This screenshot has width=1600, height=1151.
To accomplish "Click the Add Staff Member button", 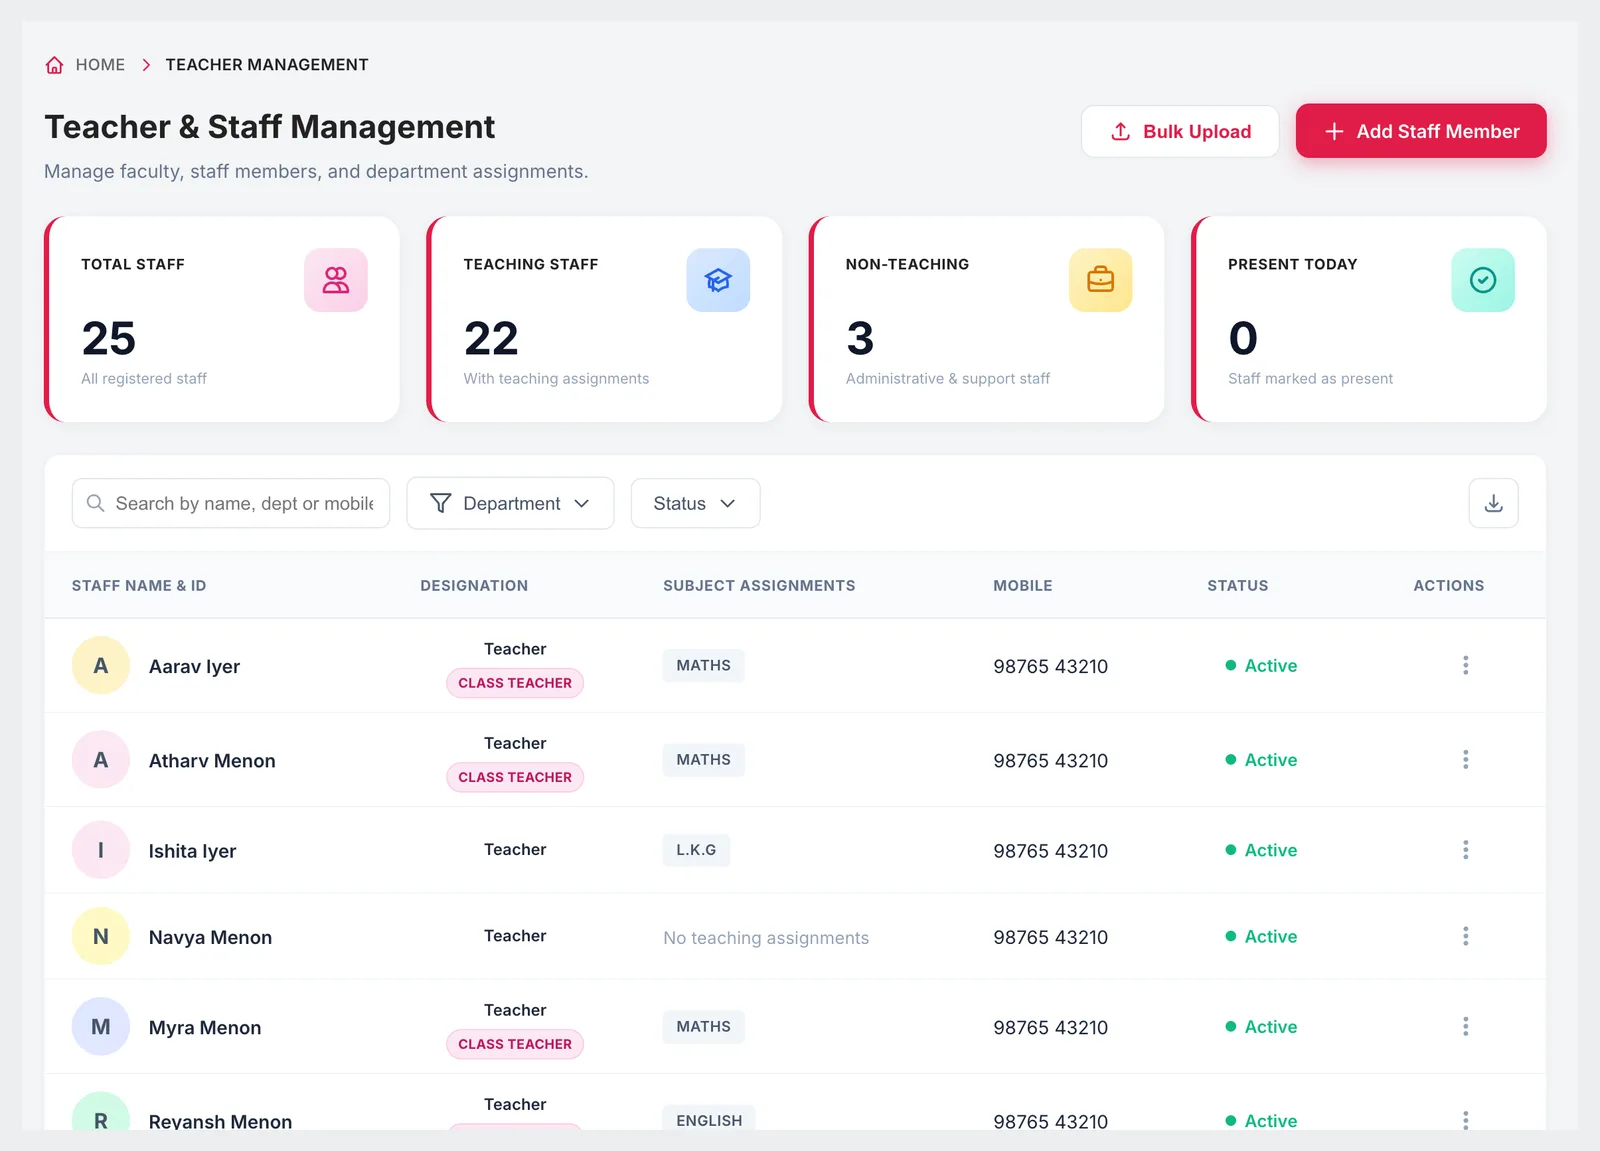I will (1421, 131).
